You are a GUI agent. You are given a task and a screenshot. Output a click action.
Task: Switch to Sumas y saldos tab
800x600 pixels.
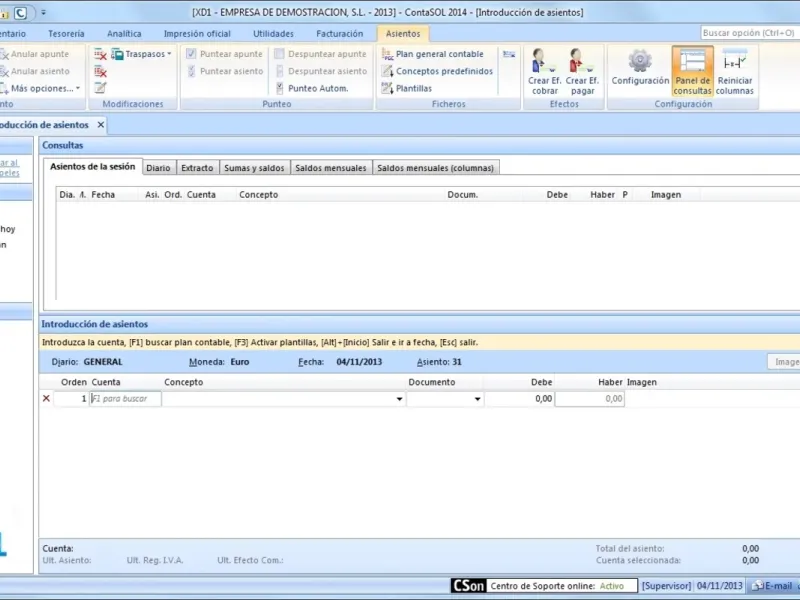pyautogui.click(x=254, y=168)
